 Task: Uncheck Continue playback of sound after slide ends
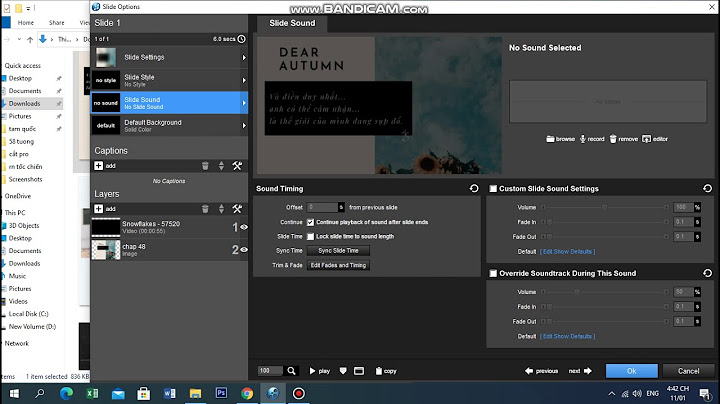pos(310,222)
